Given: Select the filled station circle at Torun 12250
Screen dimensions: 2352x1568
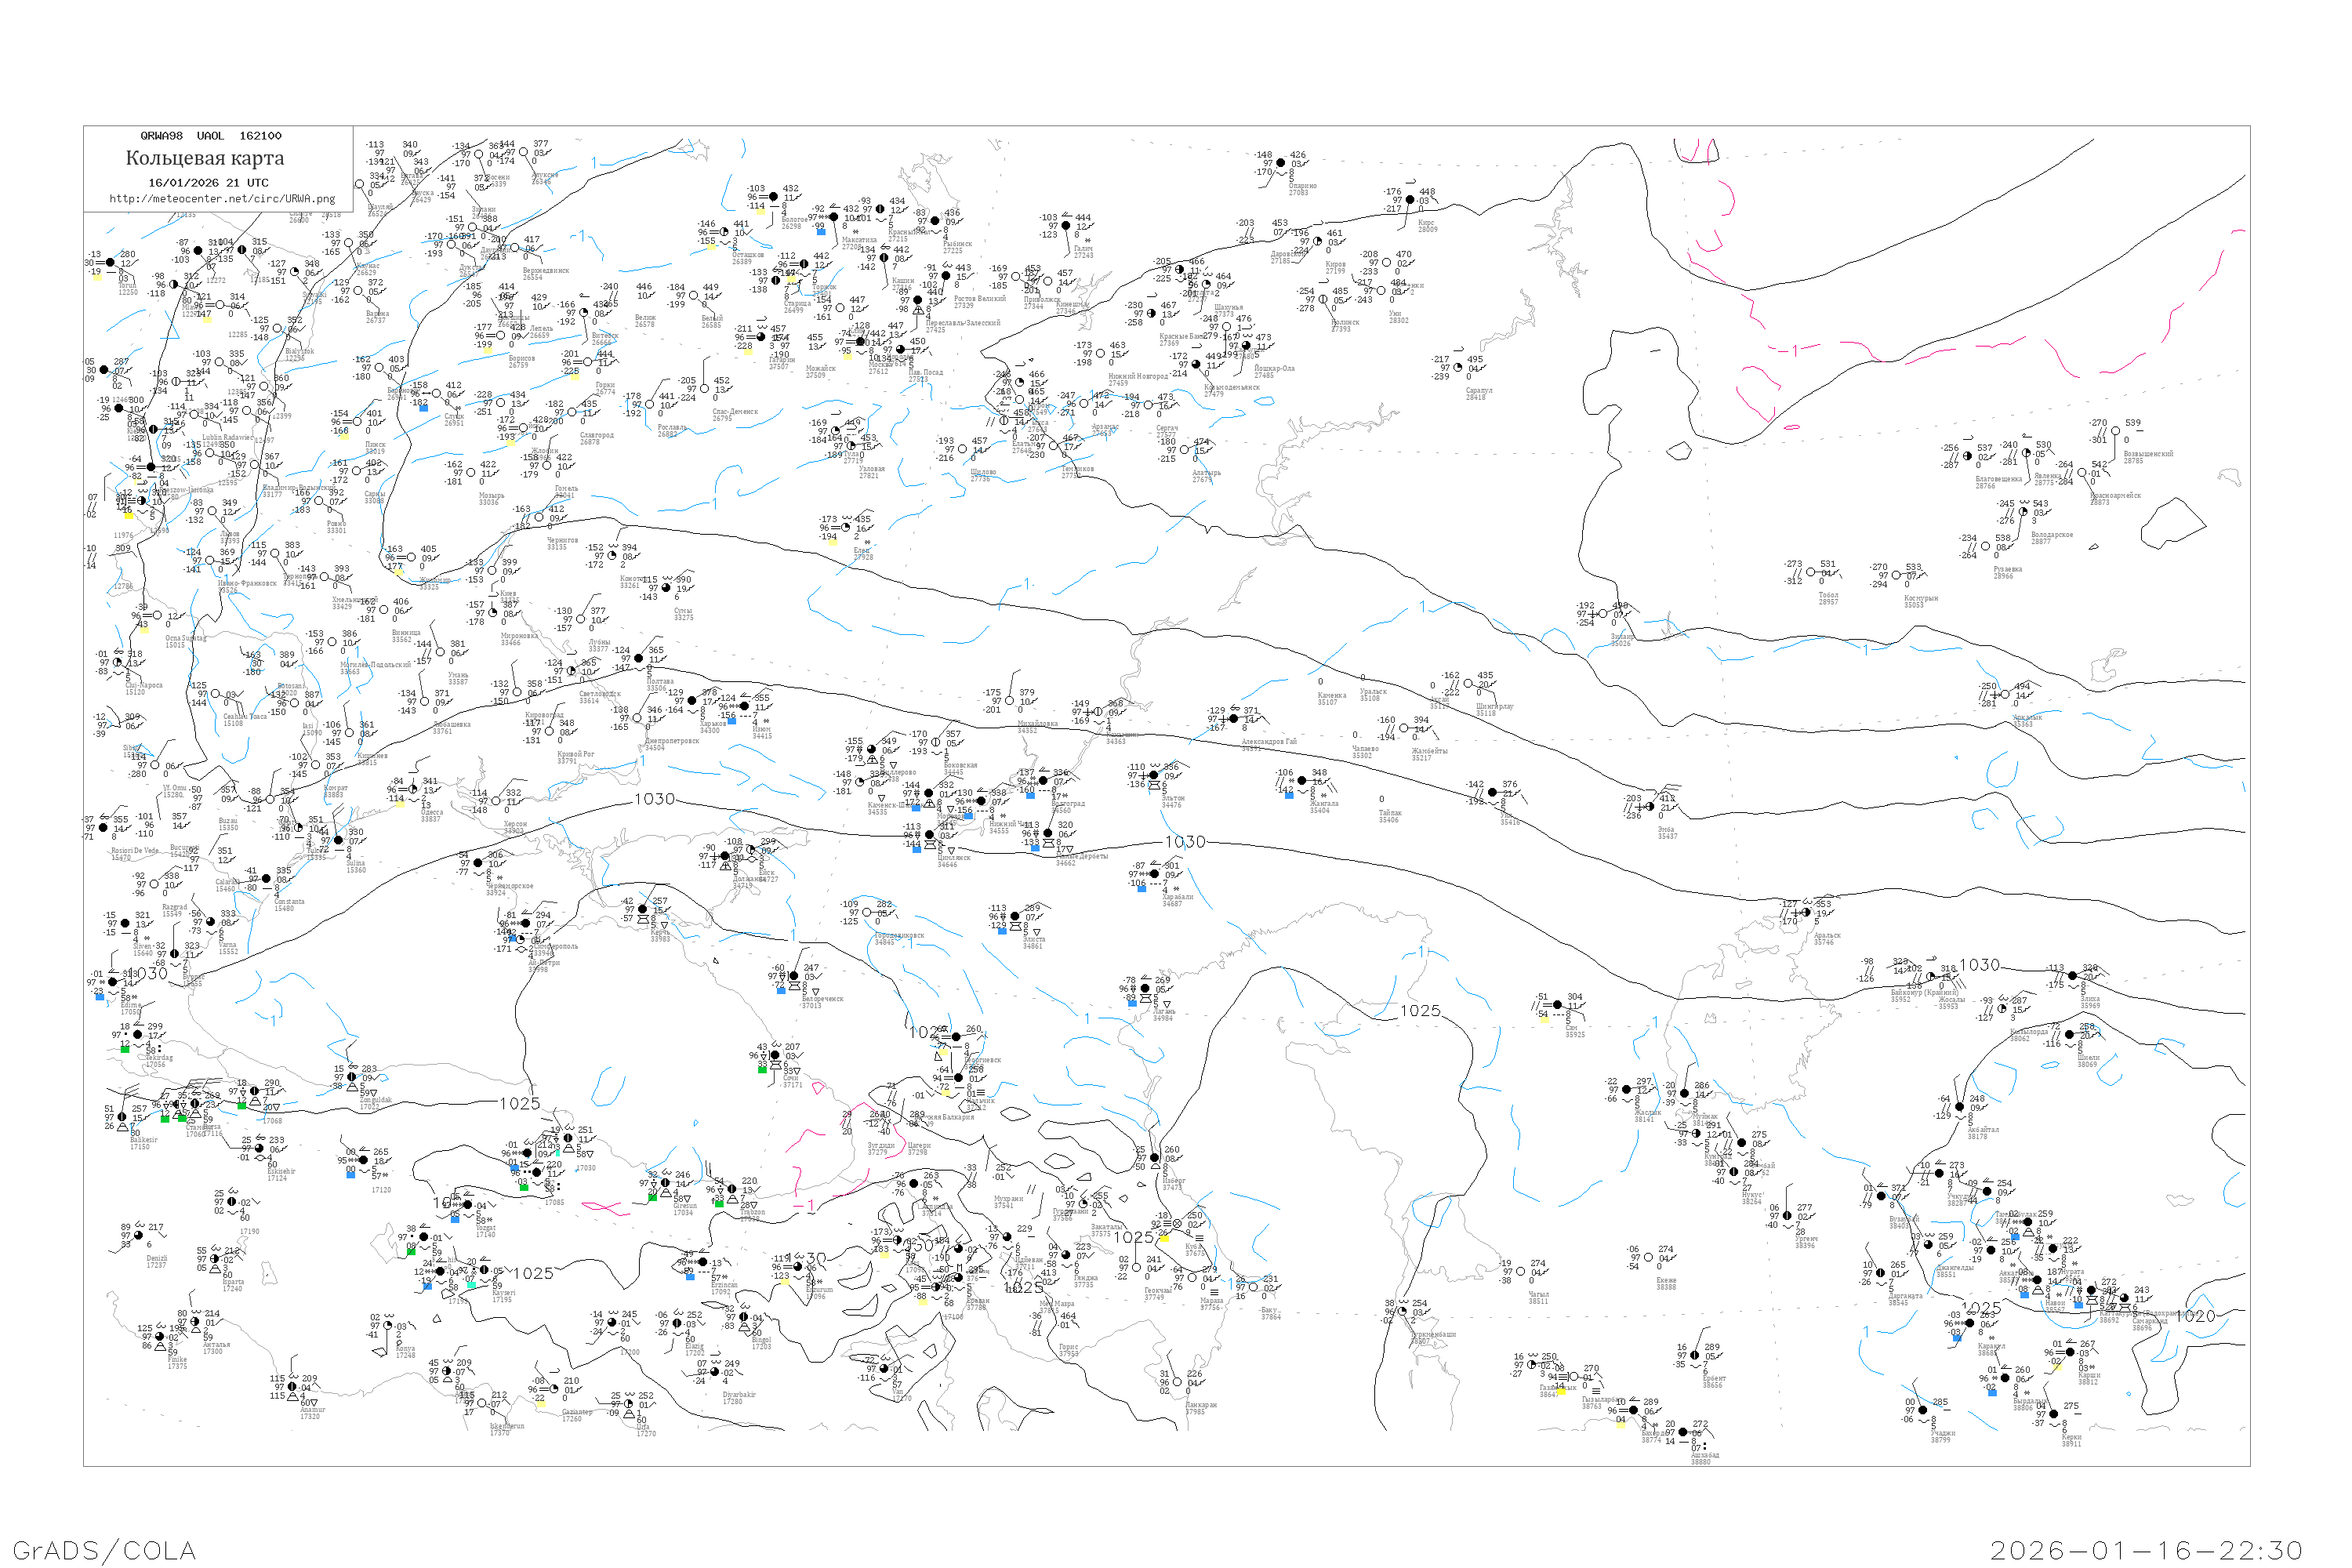Looking at the screenshot, I should [110, 263].
